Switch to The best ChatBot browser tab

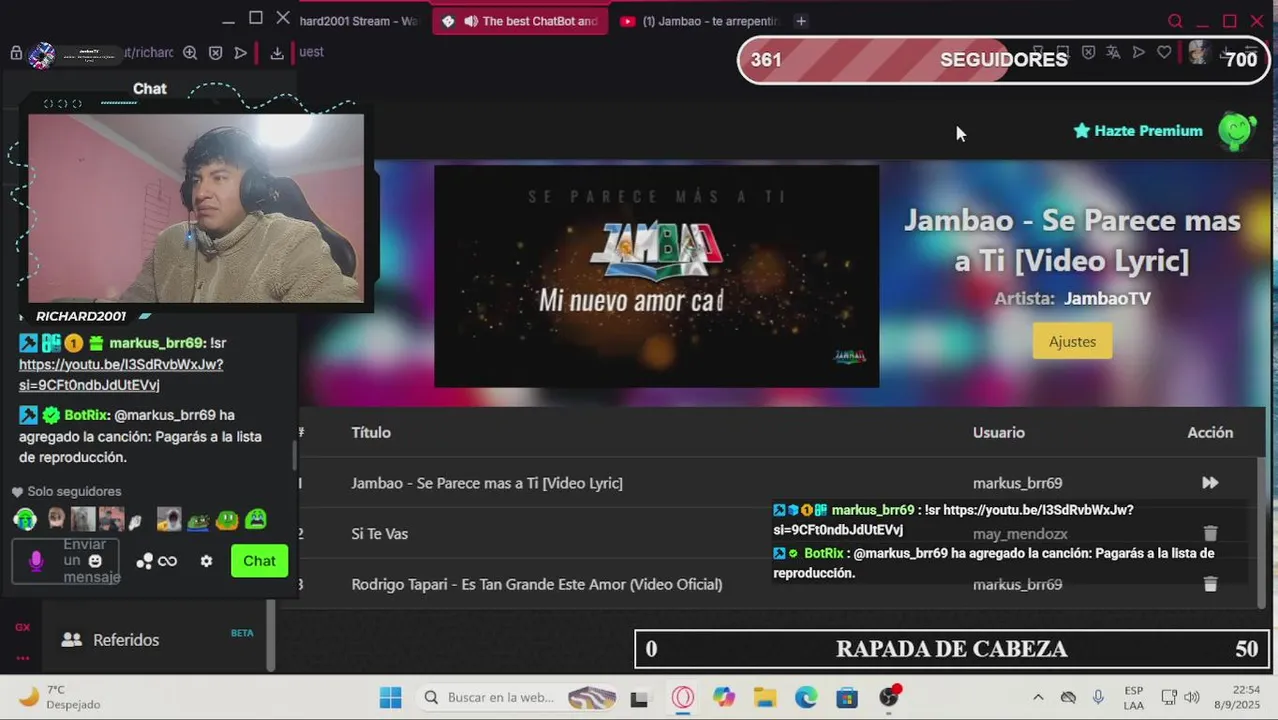click(520, 21)
